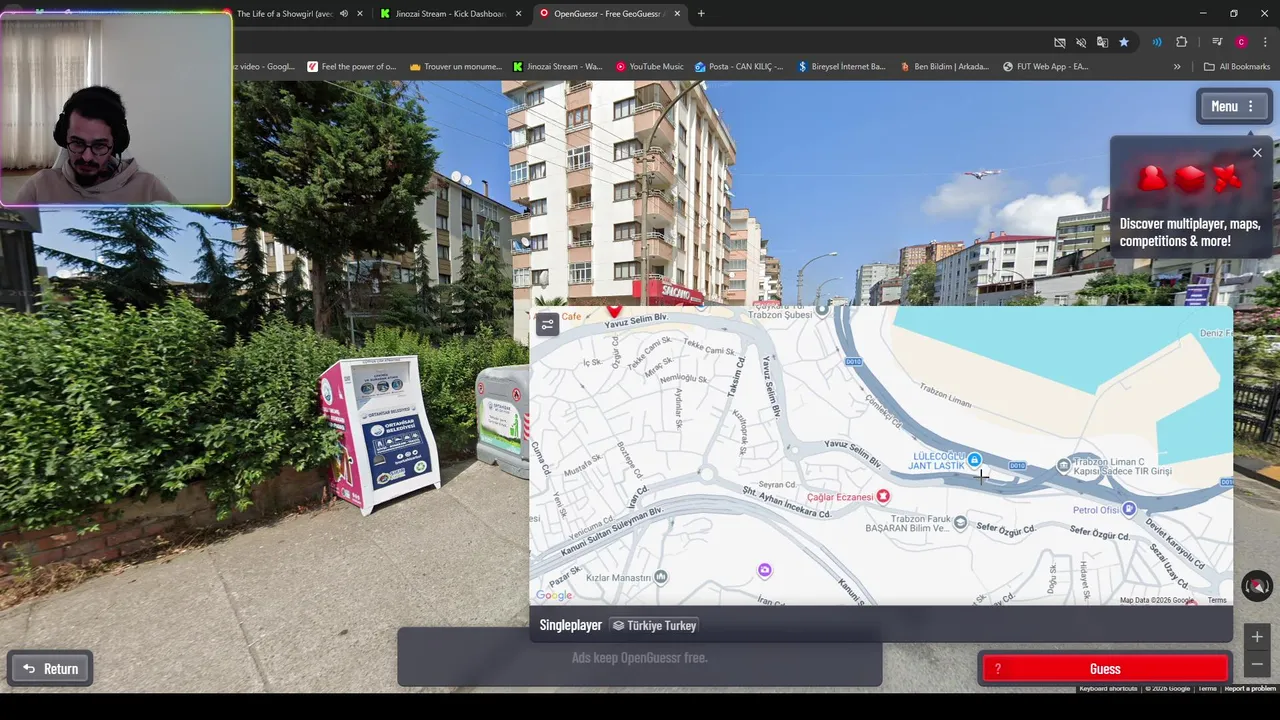Open the Chrome extensions puzzle icon

[x=1182, y=42]
